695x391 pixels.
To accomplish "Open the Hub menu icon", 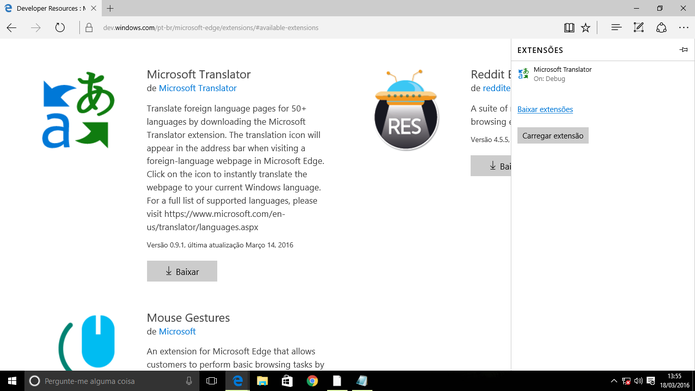I will click(x=616, y=27).
